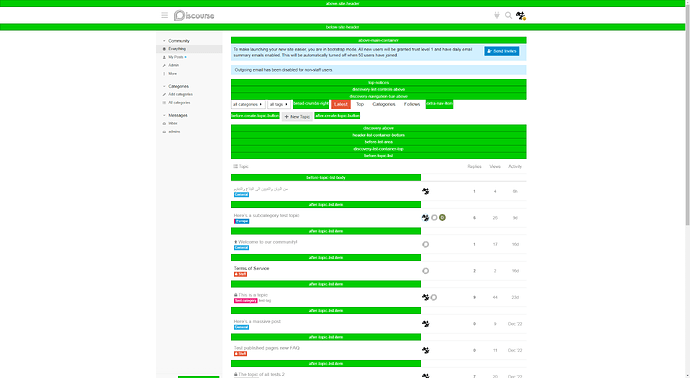Open the Terms of Service topic
690x378 pixels.
(251, 268)
